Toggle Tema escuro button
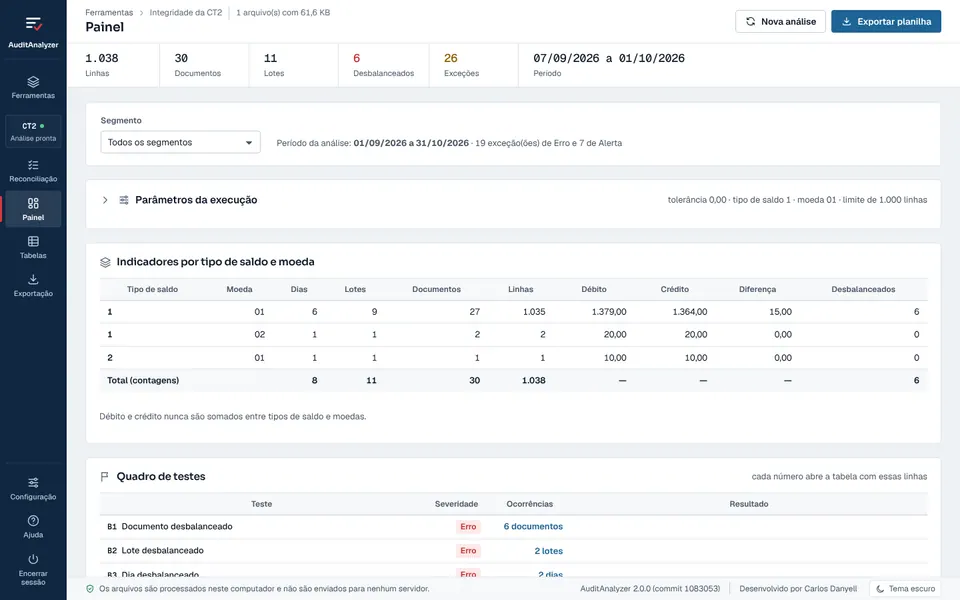The image size is (960, 600). click(905, 588)
